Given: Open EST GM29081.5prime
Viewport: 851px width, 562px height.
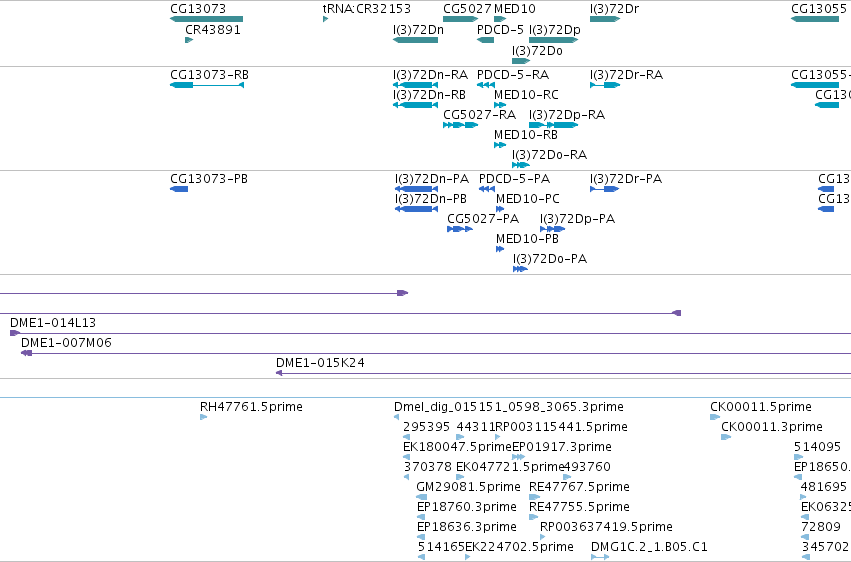Looking at the screenshot, I should (x=421, y=497).
